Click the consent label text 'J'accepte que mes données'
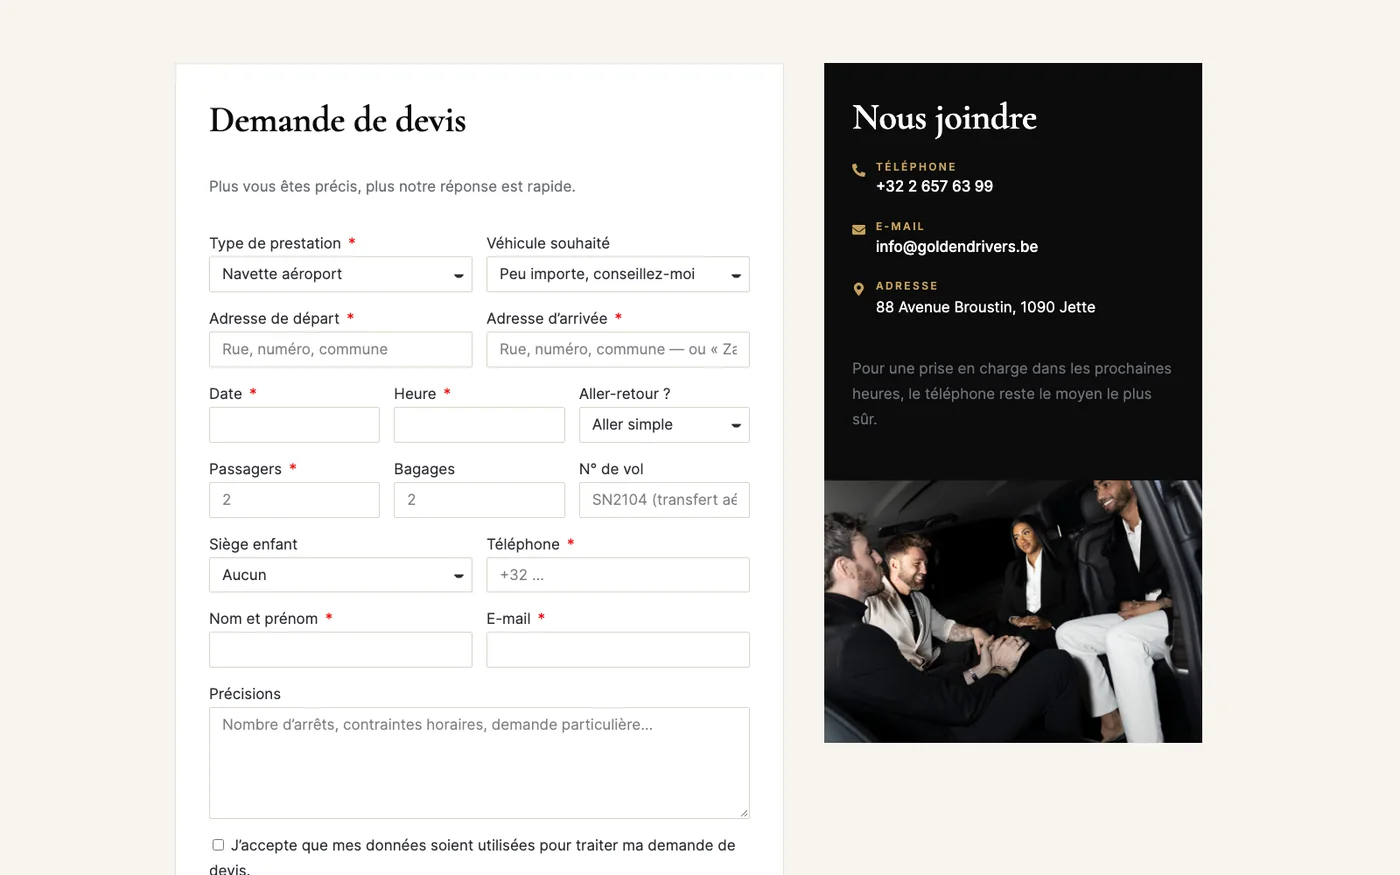 tap(472, 857)
